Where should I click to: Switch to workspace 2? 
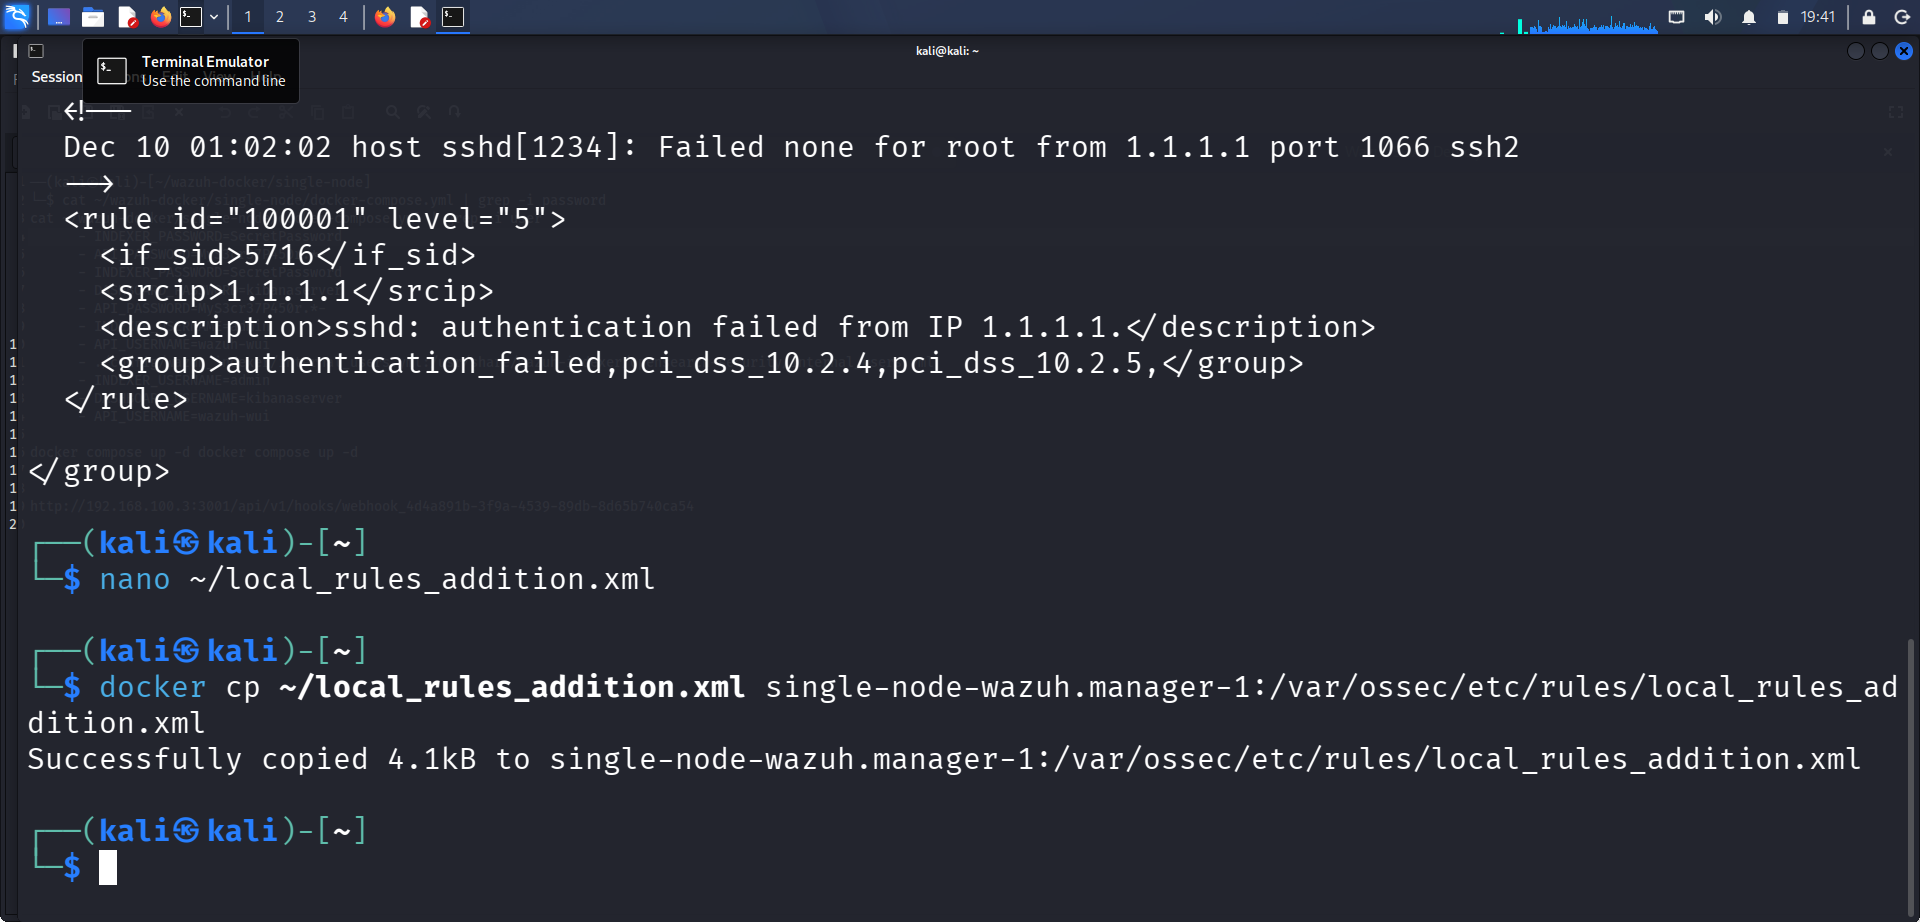pos(280,17)
